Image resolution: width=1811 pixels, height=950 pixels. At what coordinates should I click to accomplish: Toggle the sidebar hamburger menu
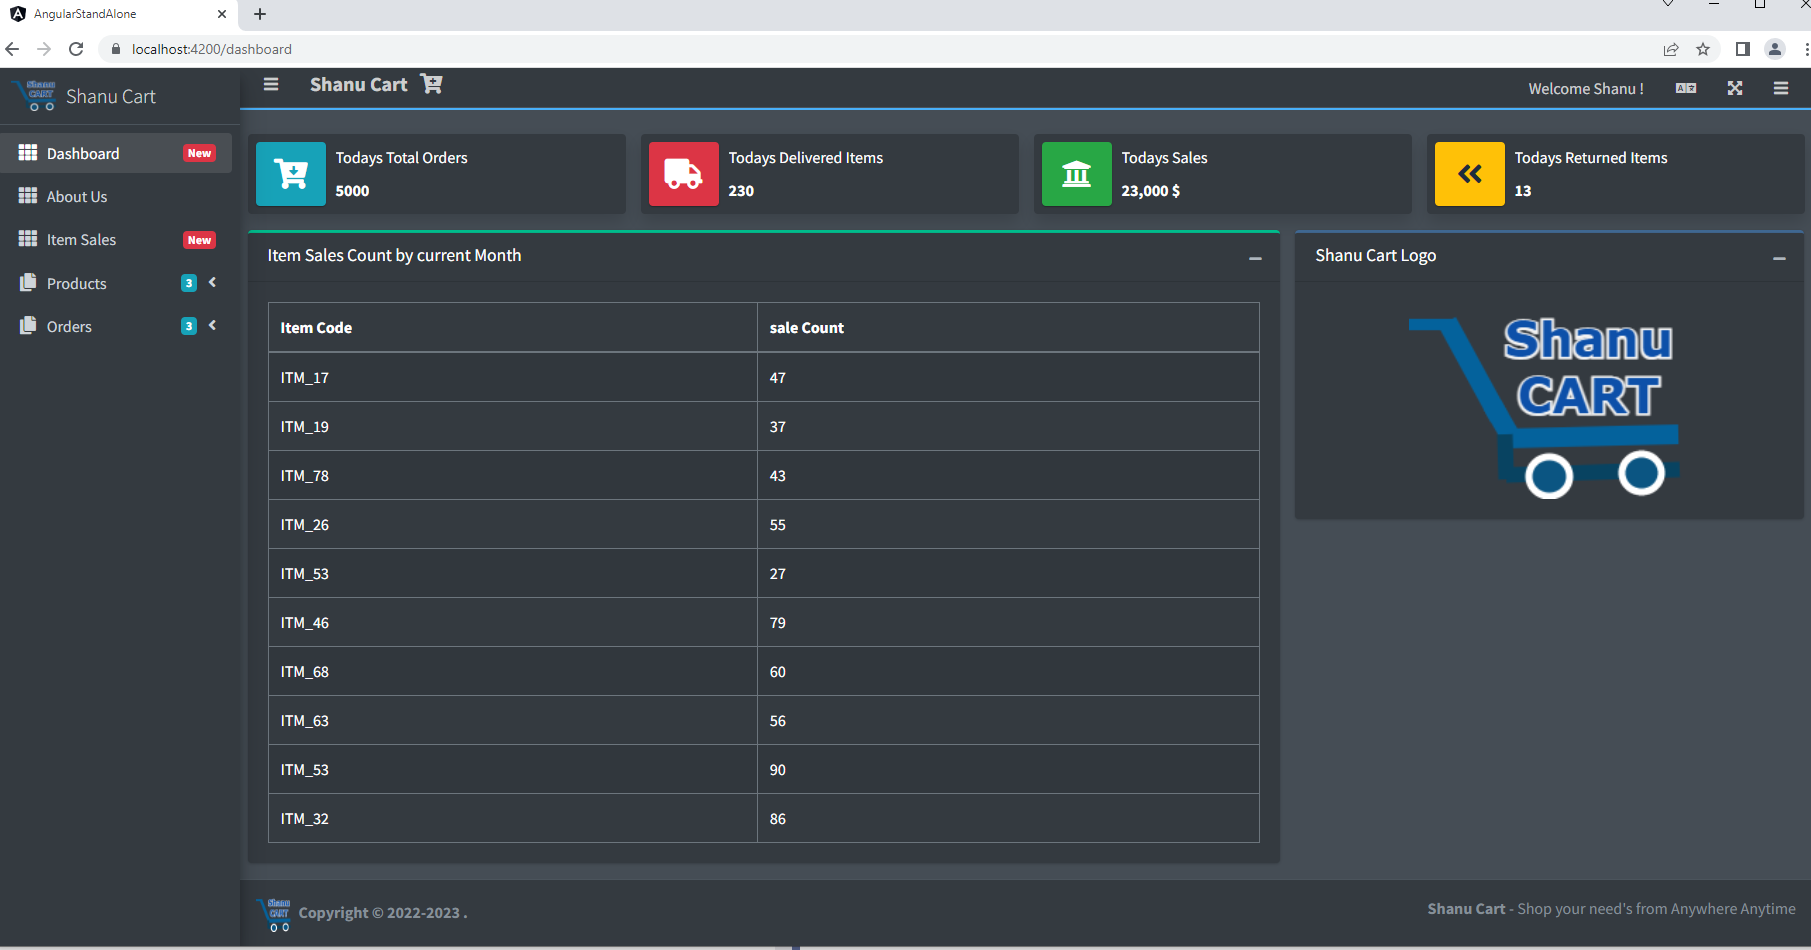pyautogui.click(x=271, y=85)
